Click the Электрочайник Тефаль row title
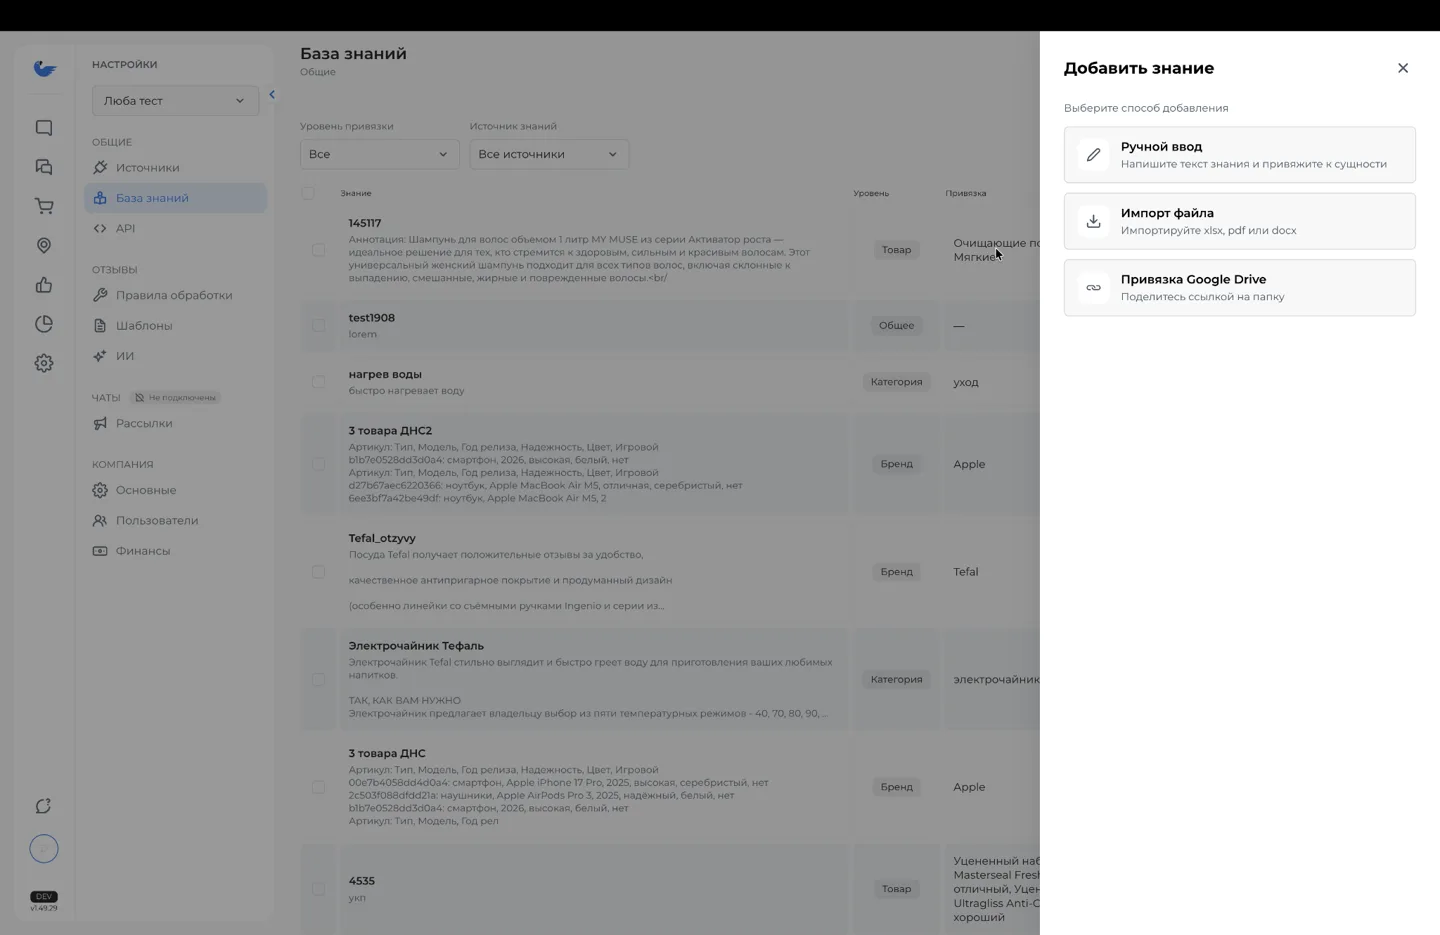Screen dimensions: 1440x935 (416, 646)
